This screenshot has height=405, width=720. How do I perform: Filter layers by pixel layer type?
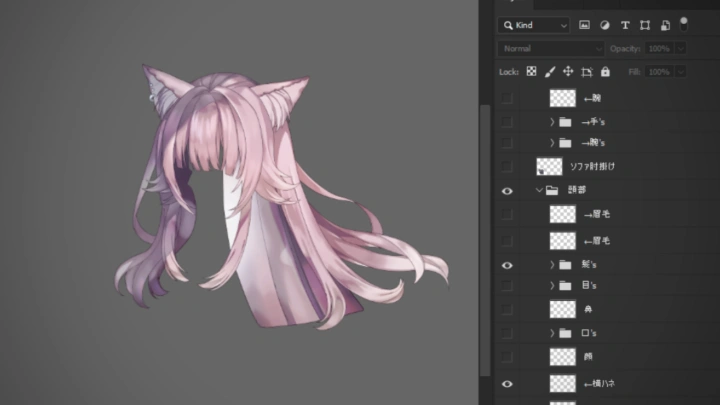pyautogui.click(x=585, y=25)
